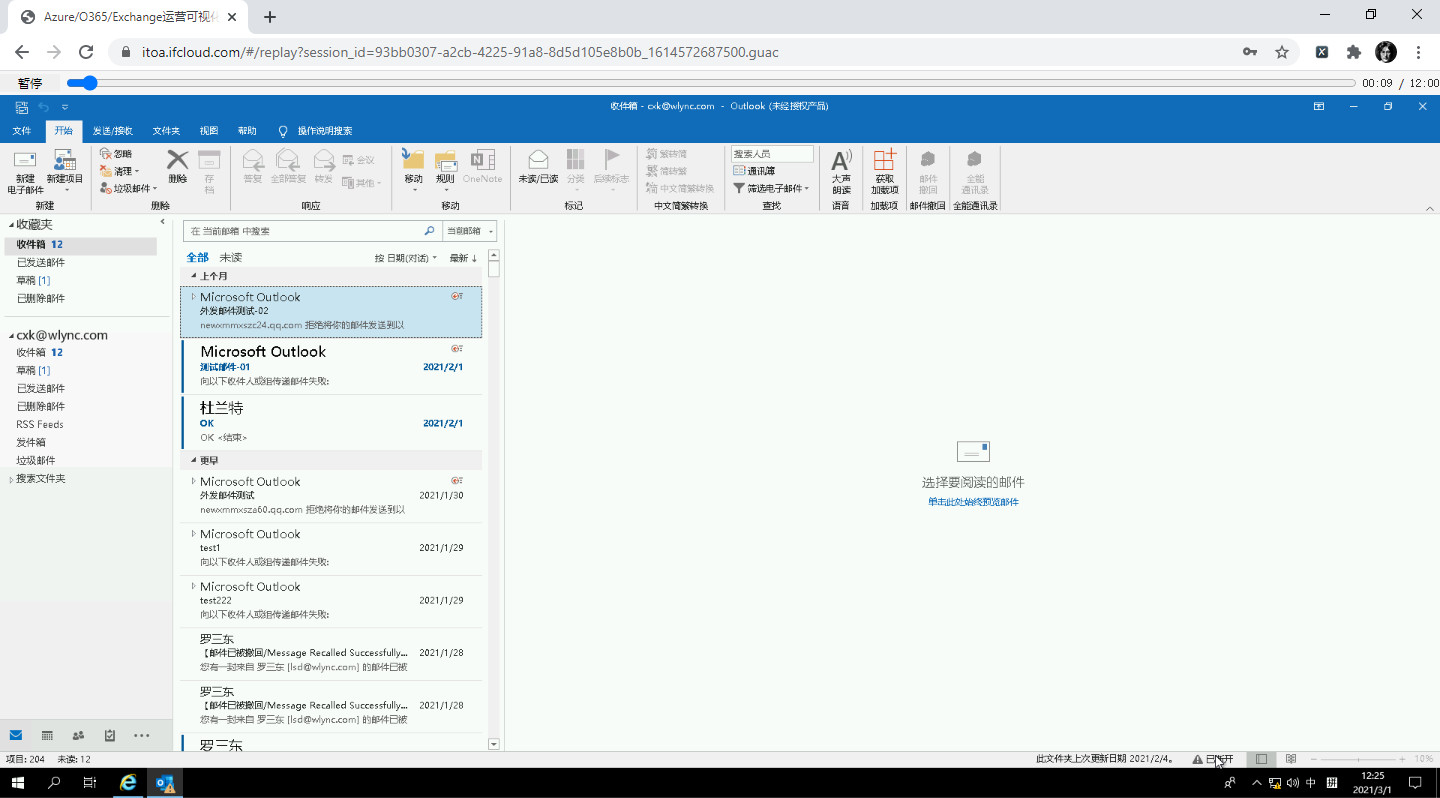
Task: Switch to Tasks view in navigation bar
Action: coord(110,735)
